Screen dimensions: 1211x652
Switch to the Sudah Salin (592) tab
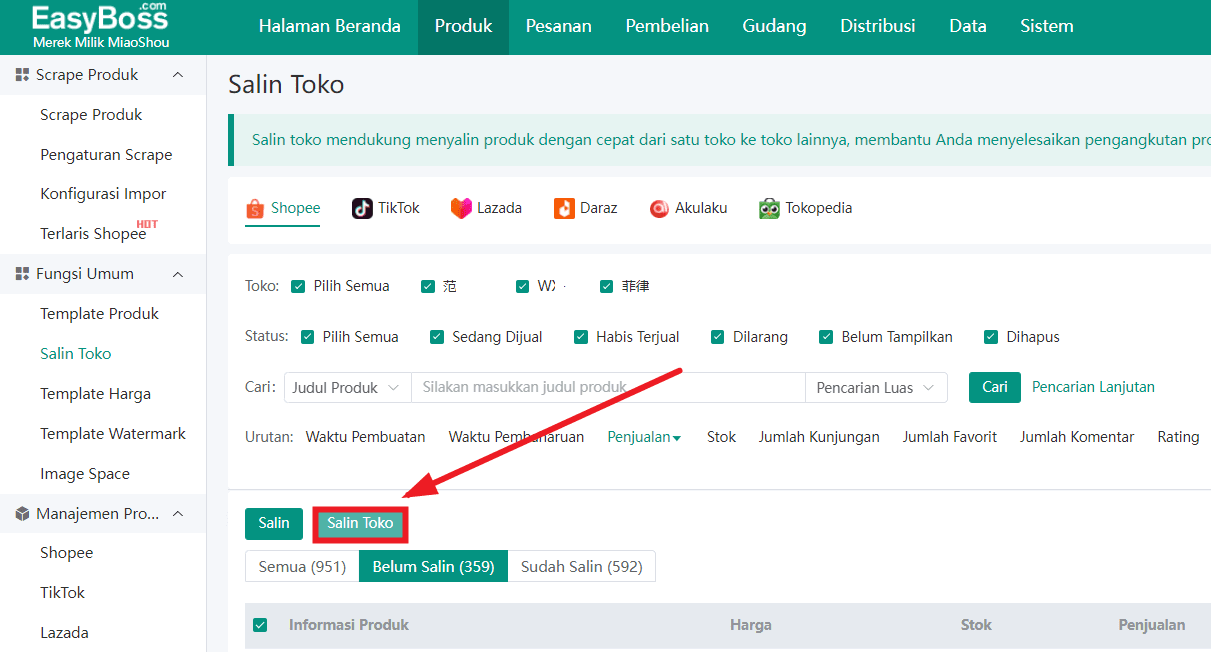[581, 566]
